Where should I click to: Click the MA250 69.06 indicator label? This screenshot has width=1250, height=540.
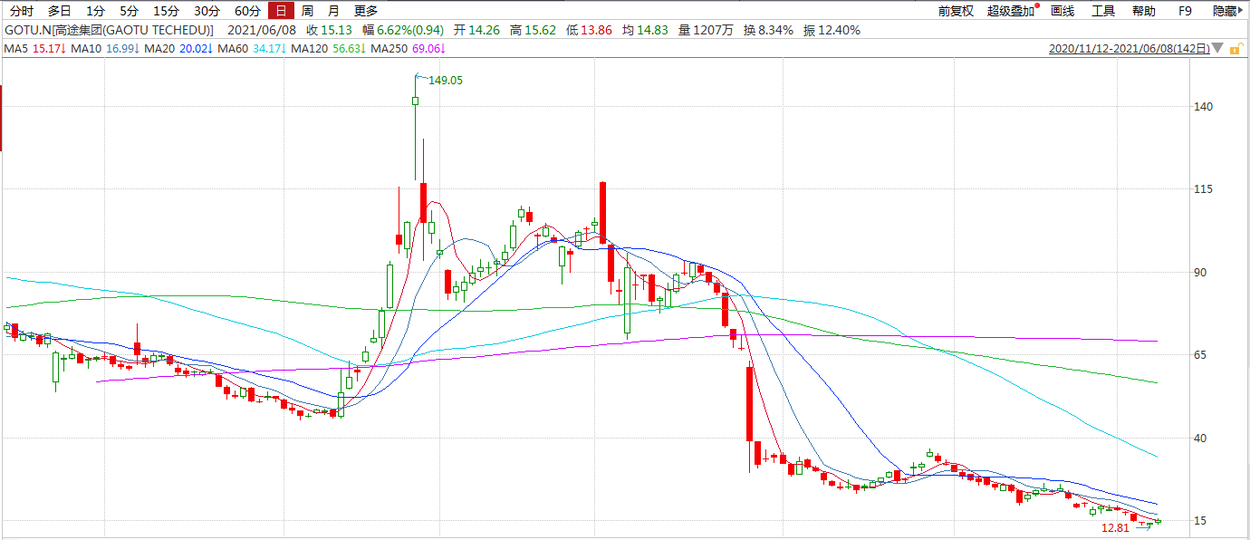tap(408, 48)
